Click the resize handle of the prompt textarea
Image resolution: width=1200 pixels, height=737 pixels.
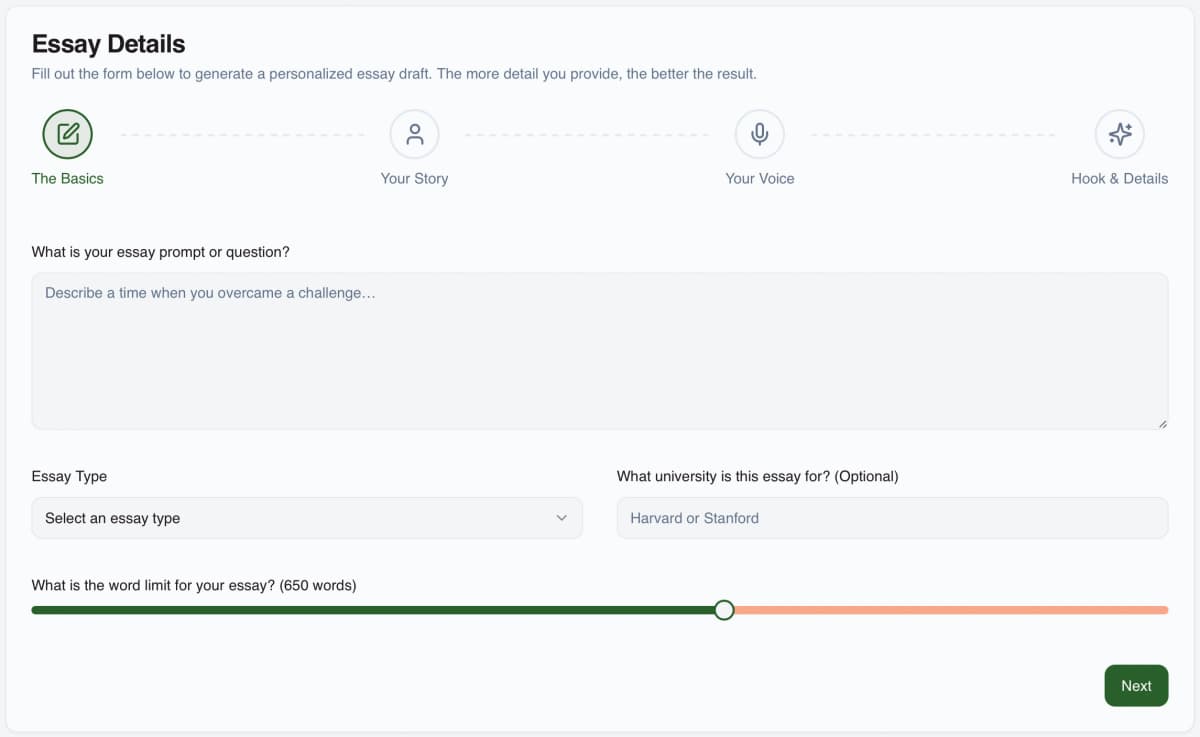tap(1162, 424)
